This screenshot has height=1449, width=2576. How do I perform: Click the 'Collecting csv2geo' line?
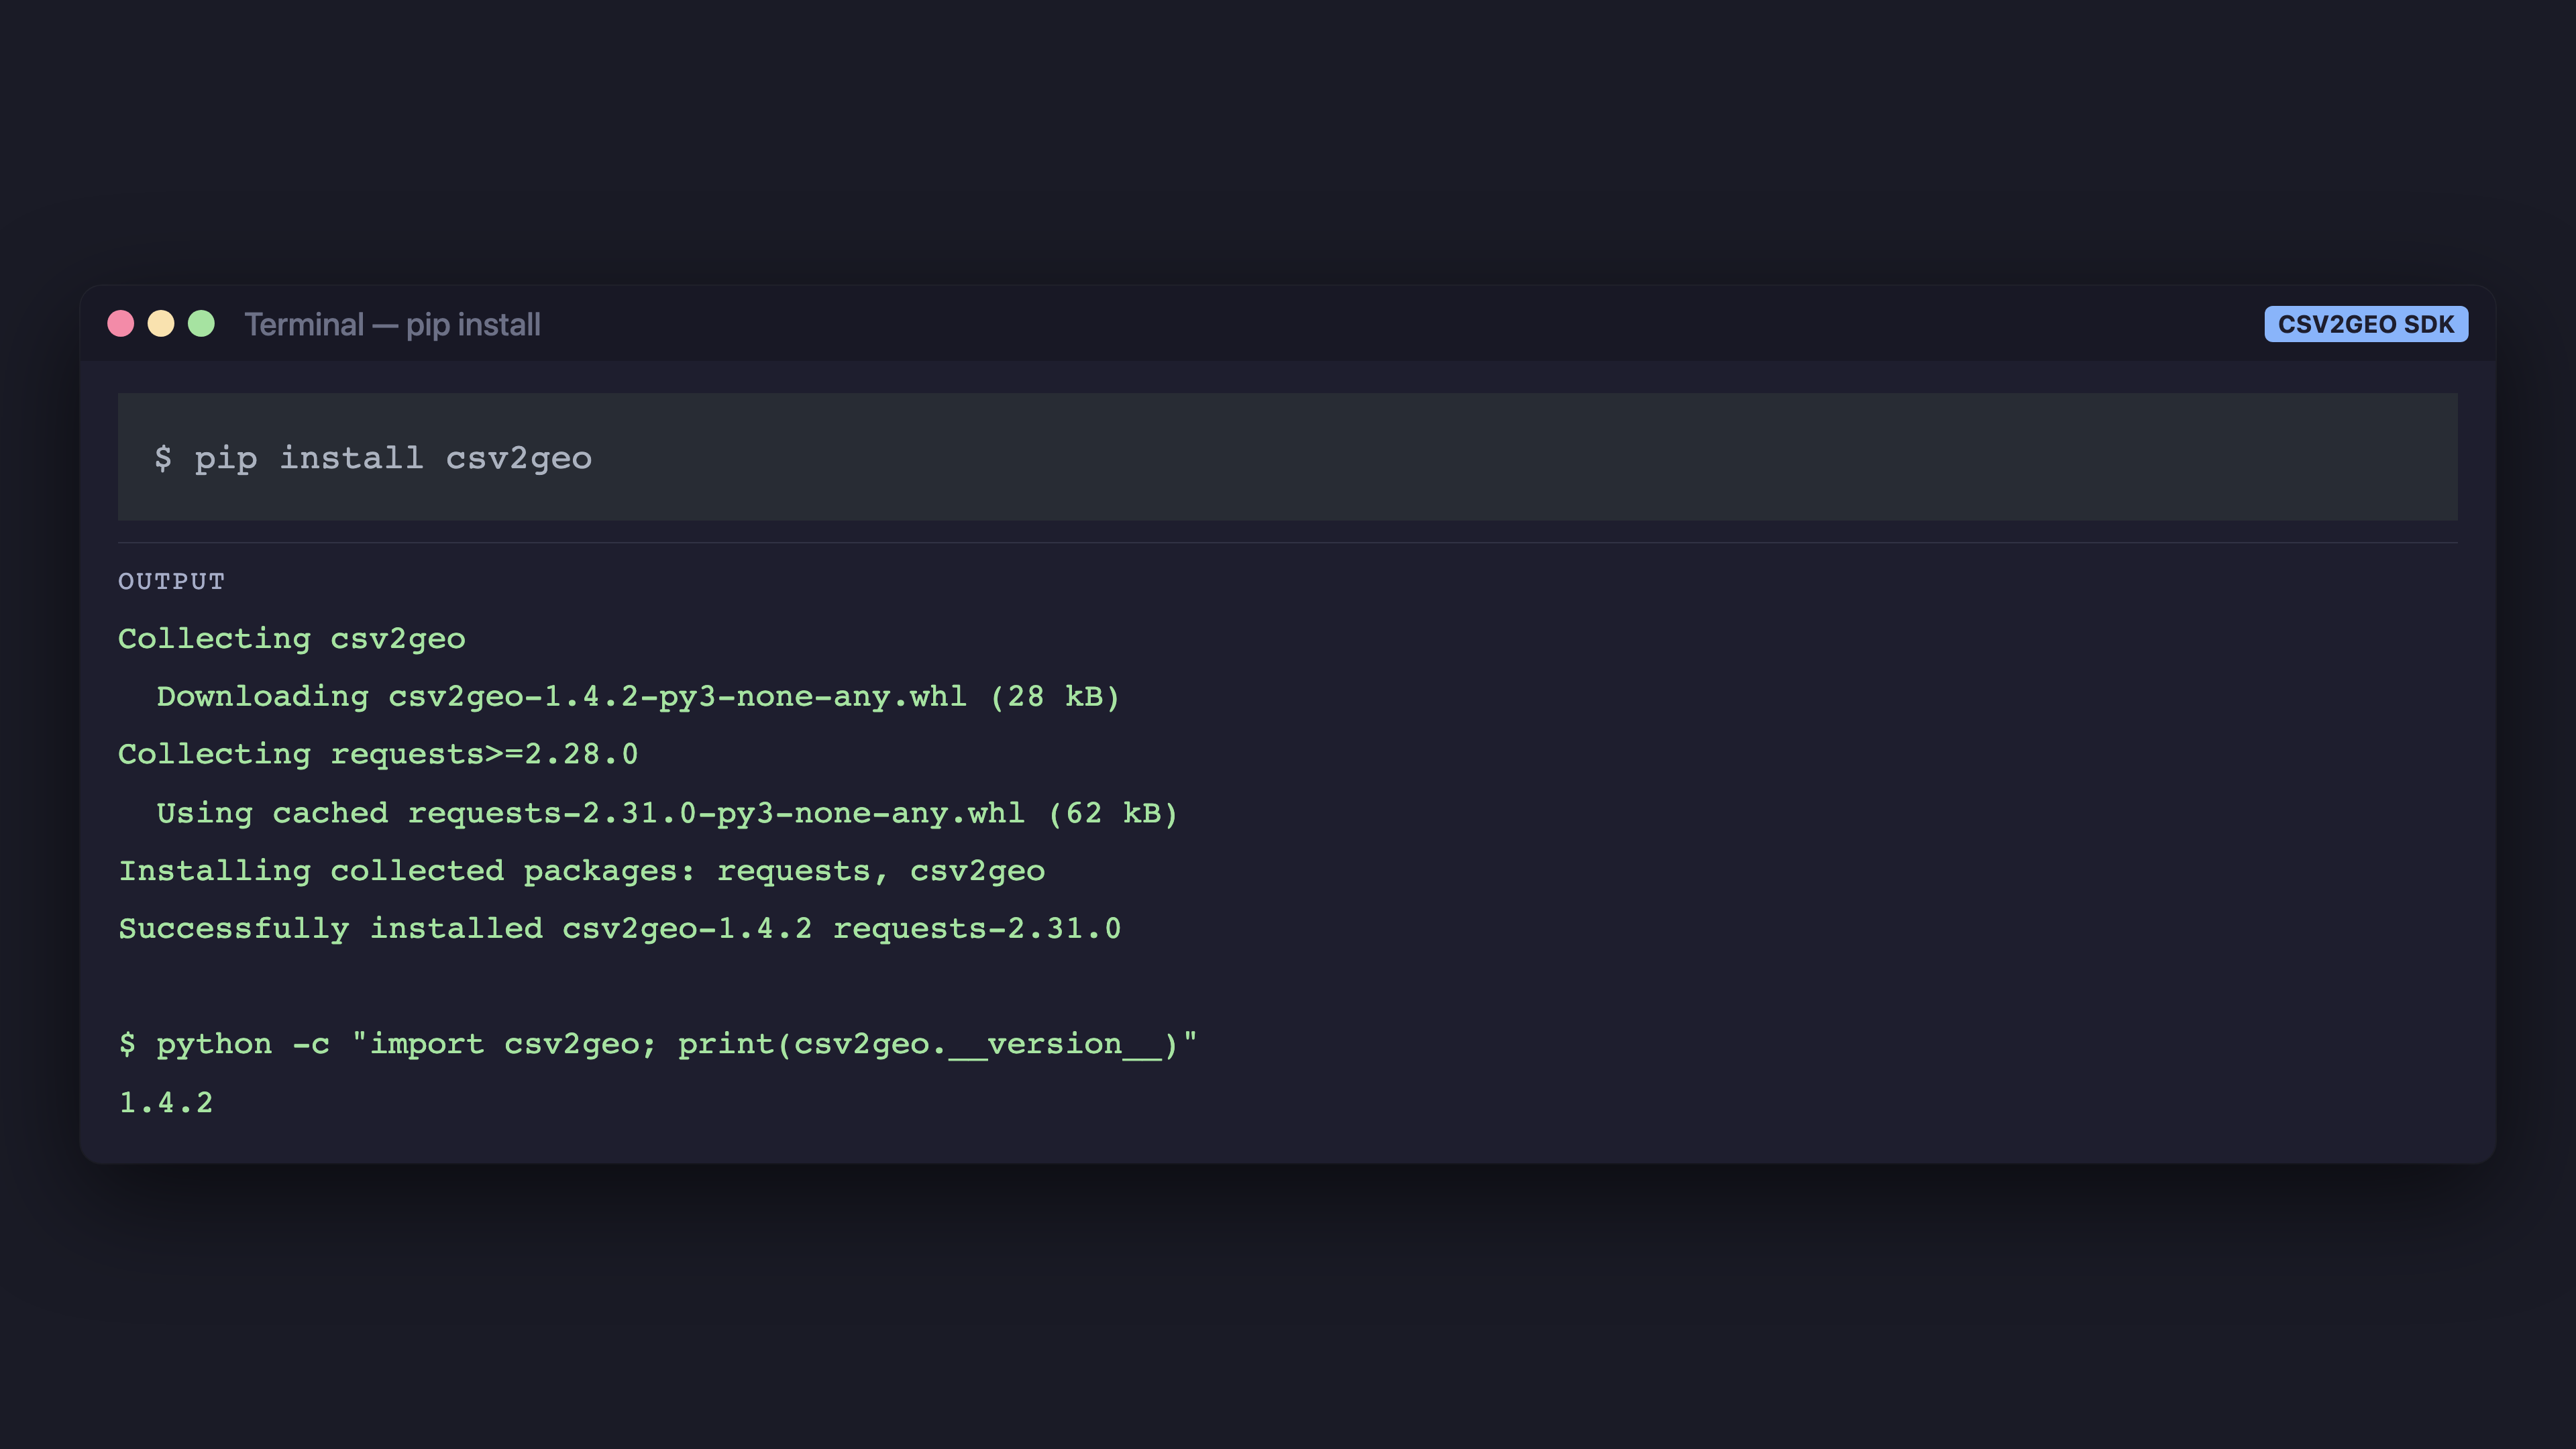click(x=292, y=639)
